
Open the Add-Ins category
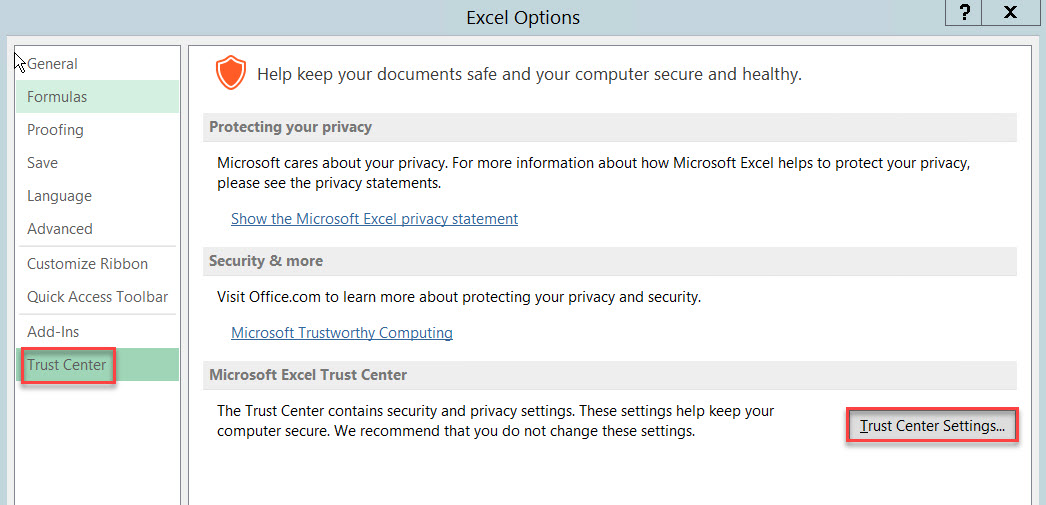point(53,332)
